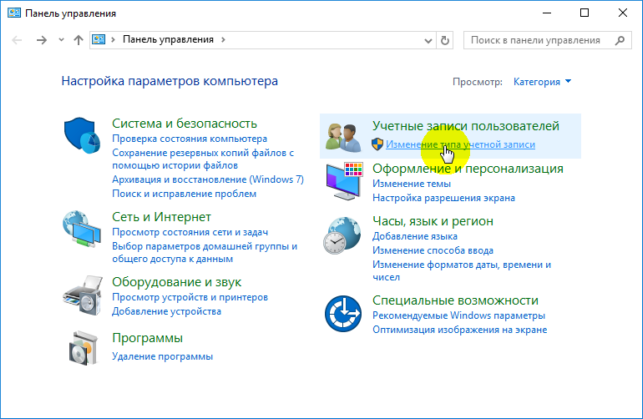This screenshot has height=419, width=643.
Task: Click the Back arrow in navigation bar
Action: [17, 40]
